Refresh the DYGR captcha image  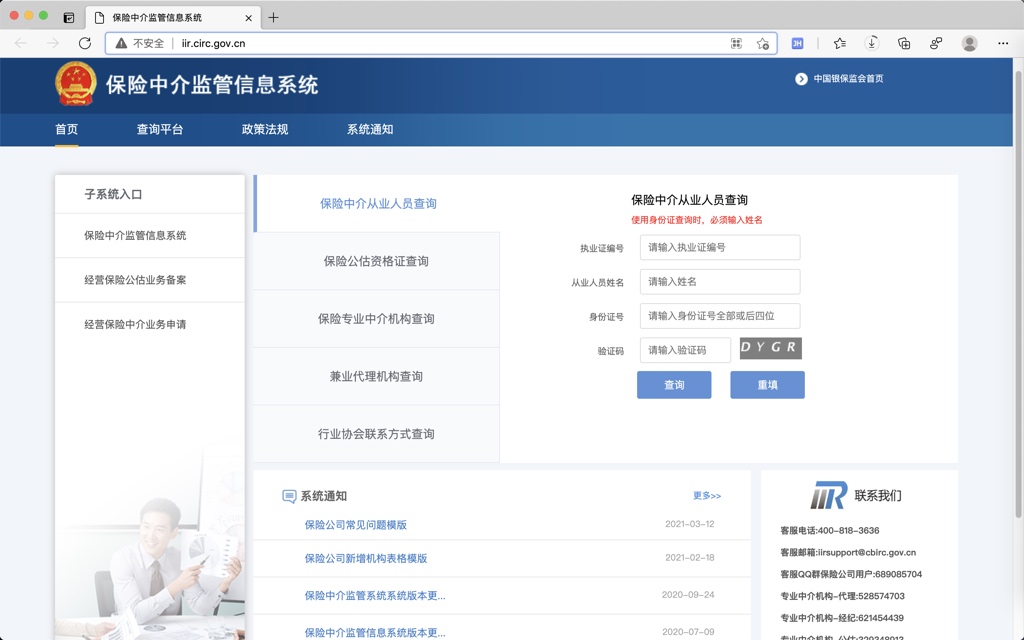click(x=771, y=348)
